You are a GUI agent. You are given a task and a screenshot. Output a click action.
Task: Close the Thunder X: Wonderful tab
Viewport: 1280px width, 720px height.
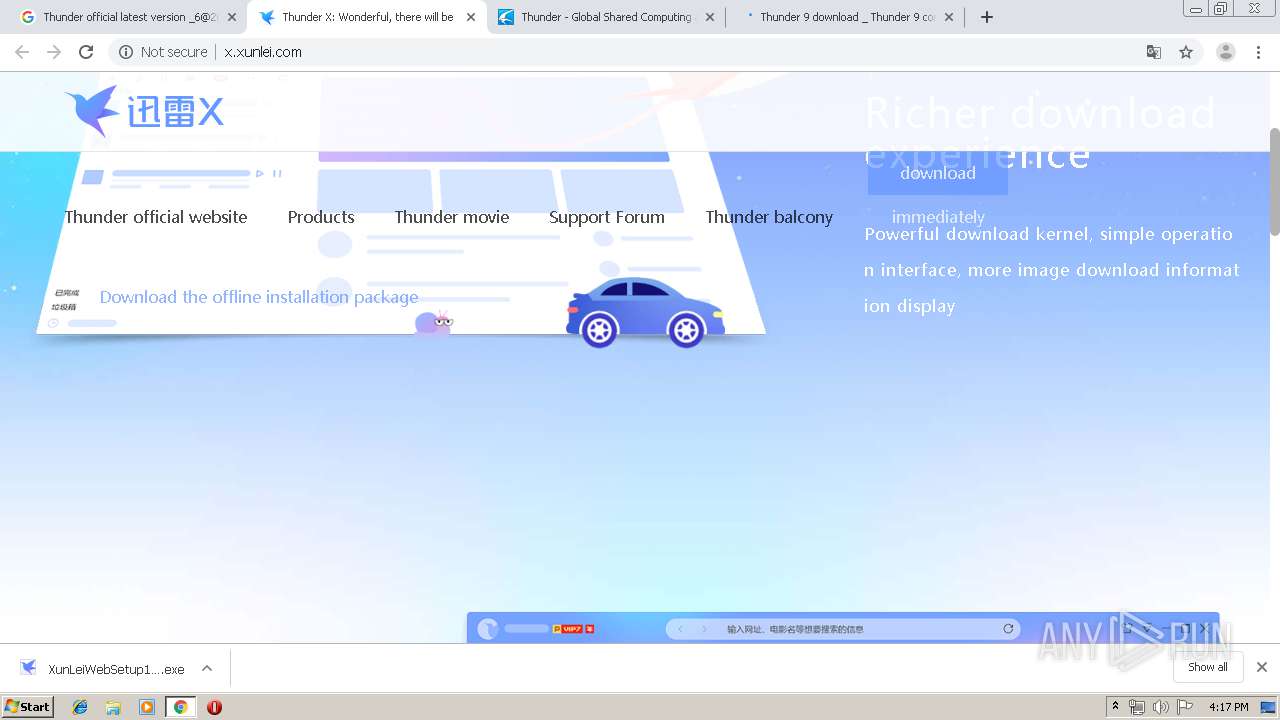point(471,17)
